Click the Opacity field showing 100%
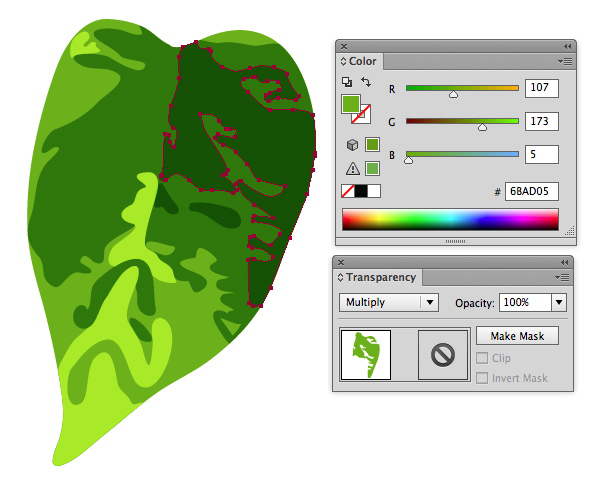Screen dimensions: 600x480 click(x=525, y=302)
